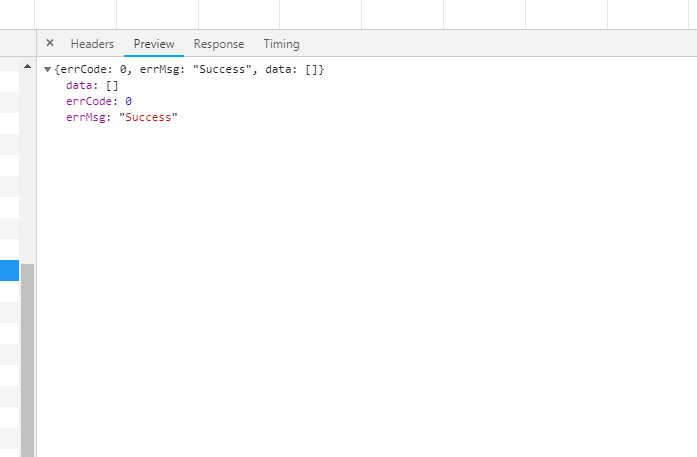Open the Timing tab
The width and height of the screenshot is (697, 457).
tap(281, 44)
